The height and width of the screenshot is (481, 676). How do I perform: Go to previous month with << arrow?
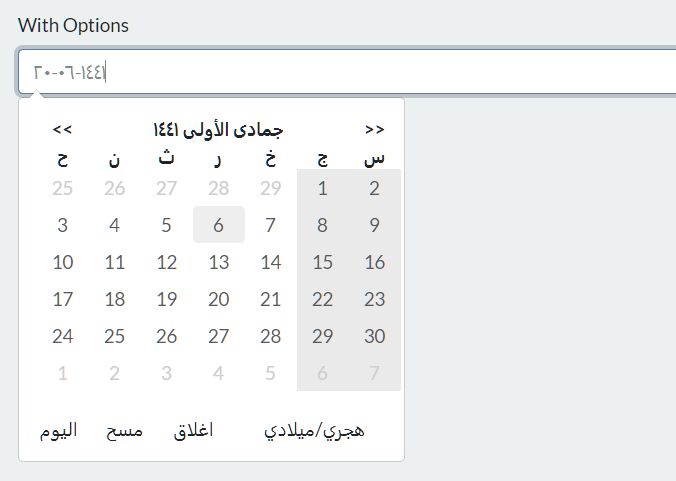point(63,129)
